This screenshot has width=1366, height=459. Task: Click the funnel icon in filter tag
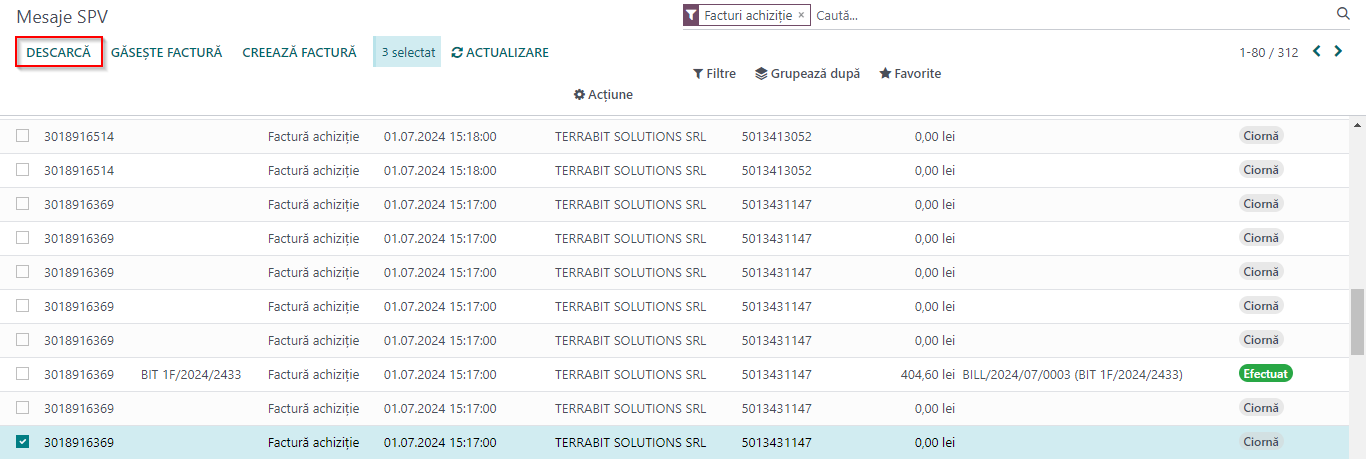[x=691, y=15]
